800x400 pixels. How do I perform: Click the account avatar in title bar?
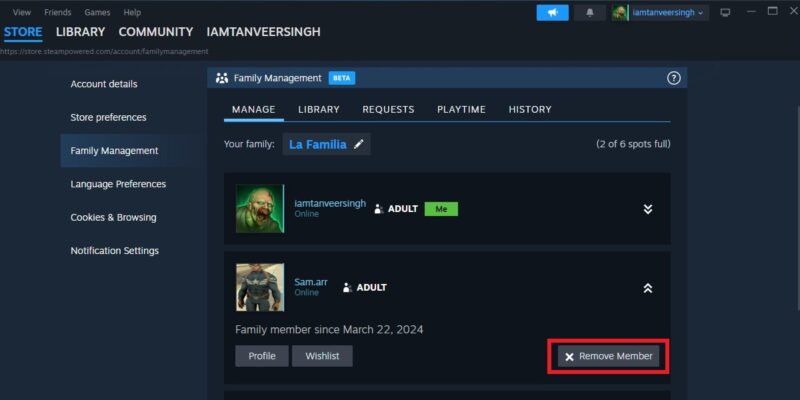click(620, 13)
